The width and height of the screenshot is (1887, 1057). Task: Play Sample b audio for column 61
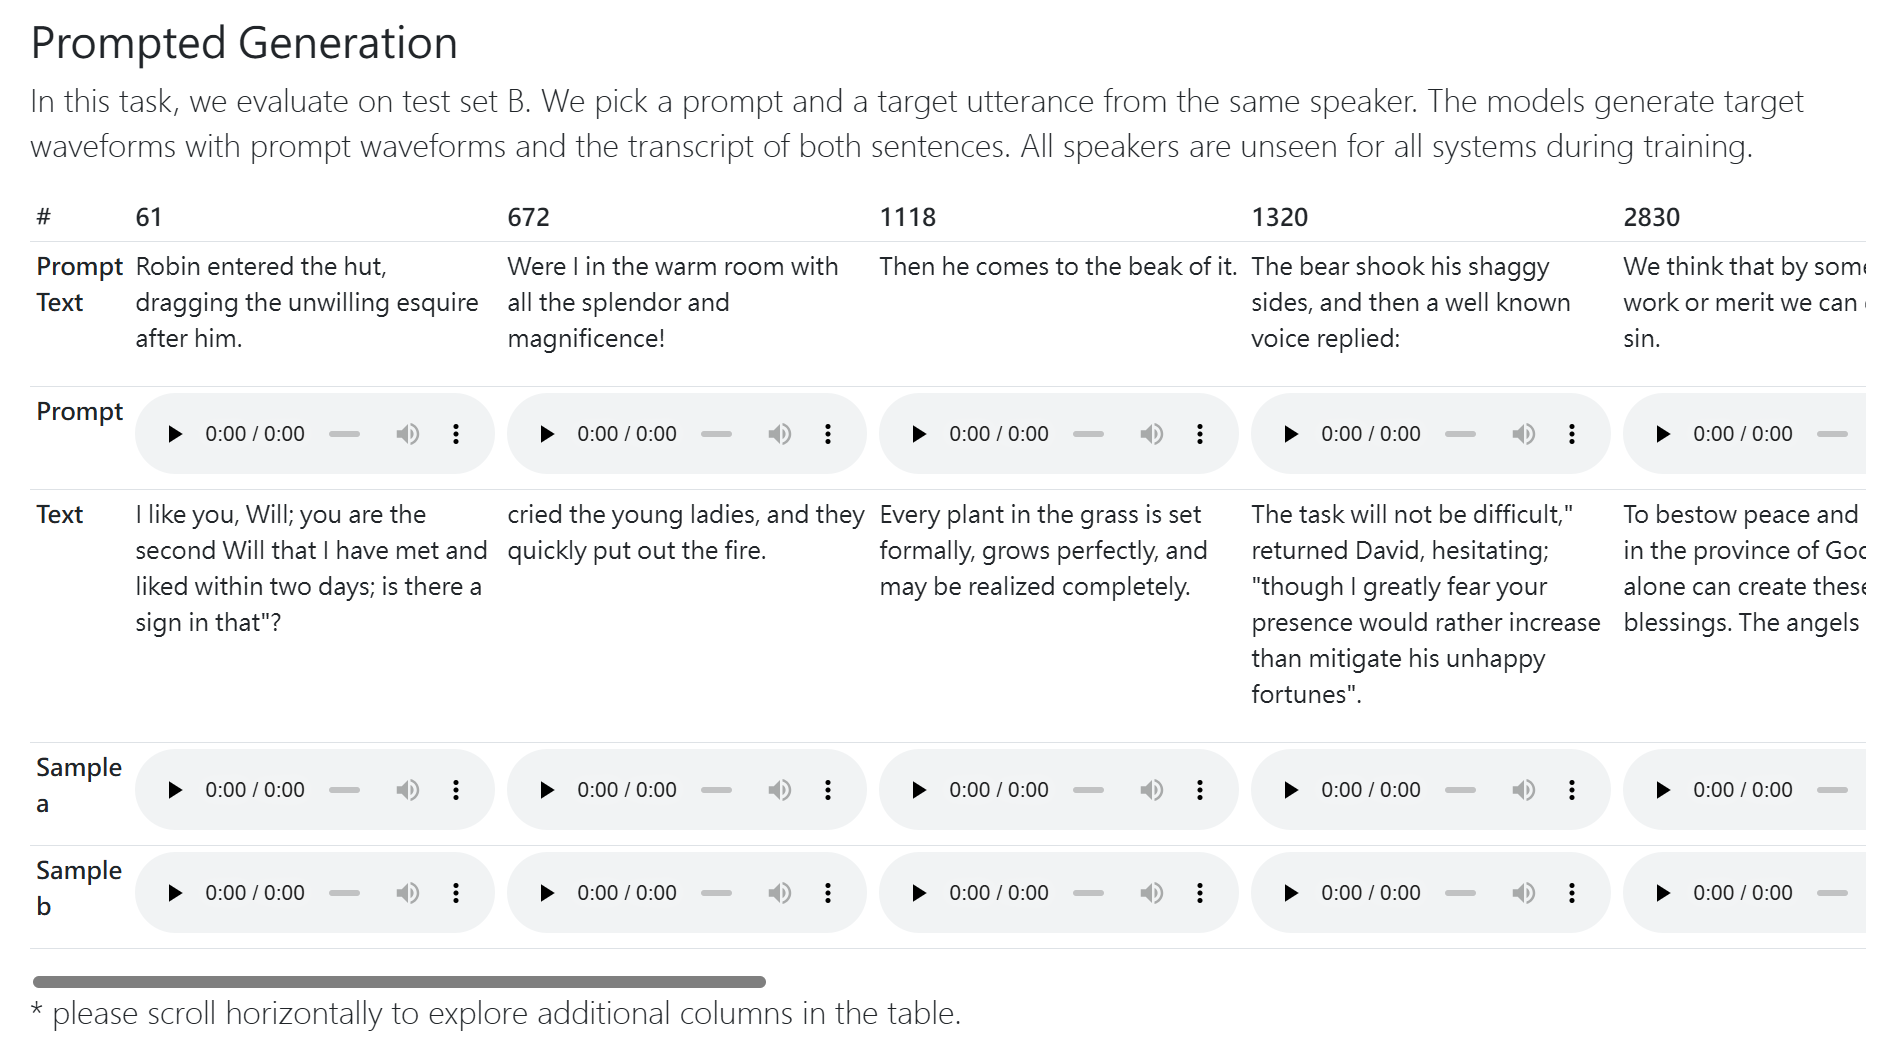175,893
